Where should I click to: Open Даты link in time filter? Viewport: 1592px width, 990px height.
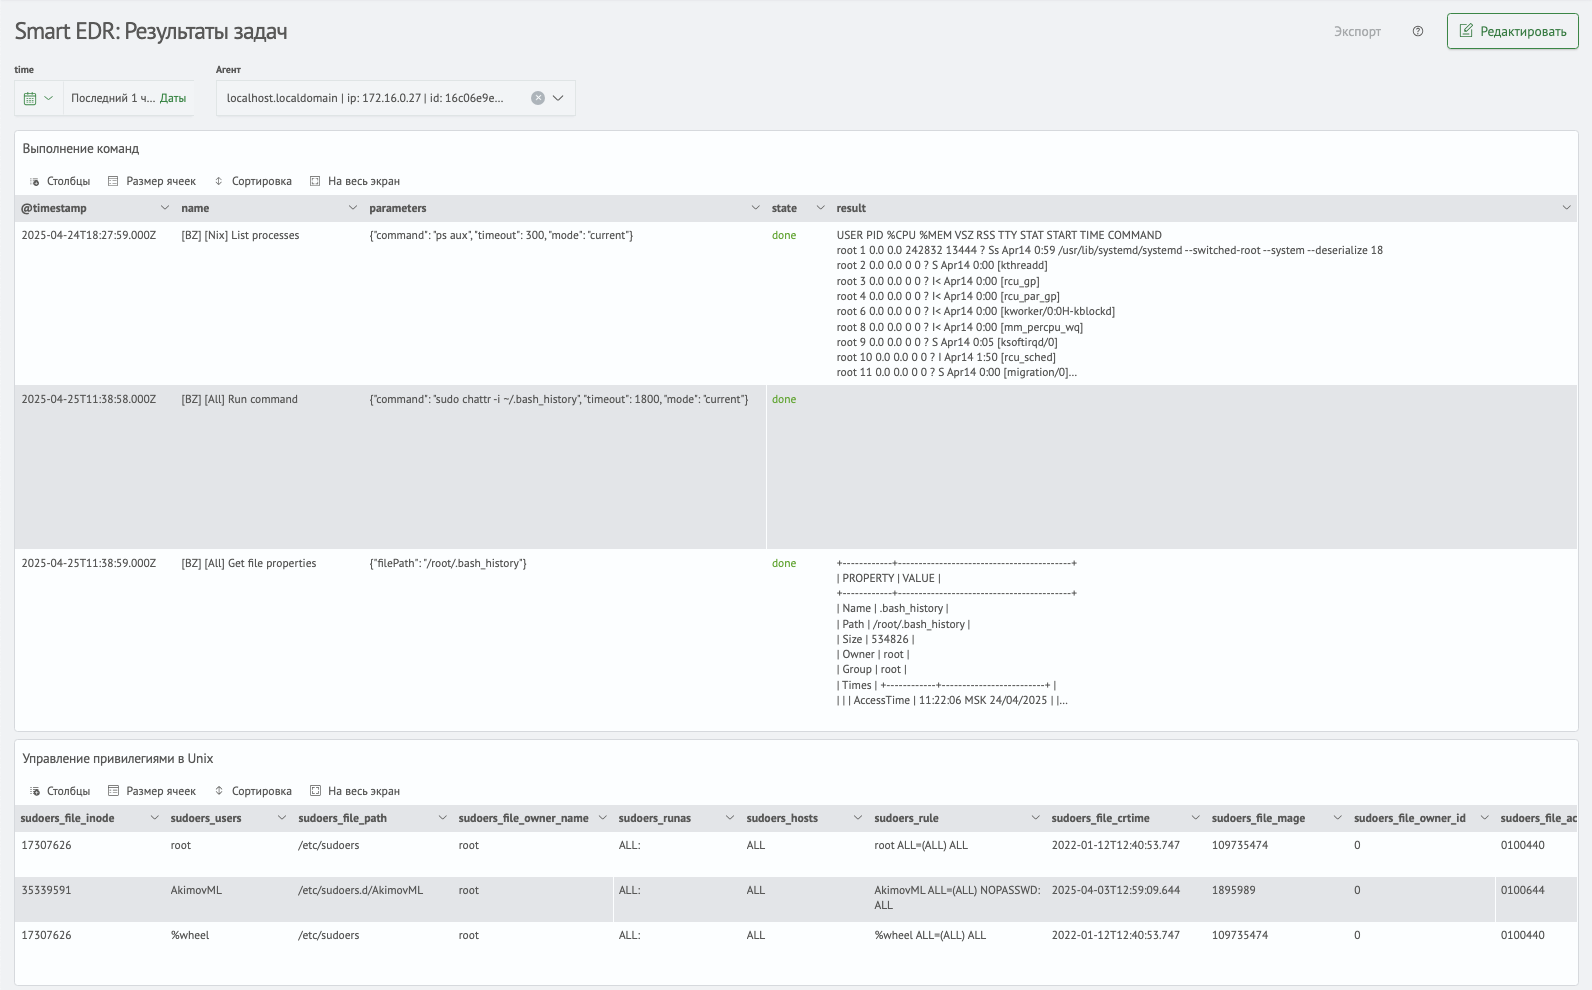(173, 98)
